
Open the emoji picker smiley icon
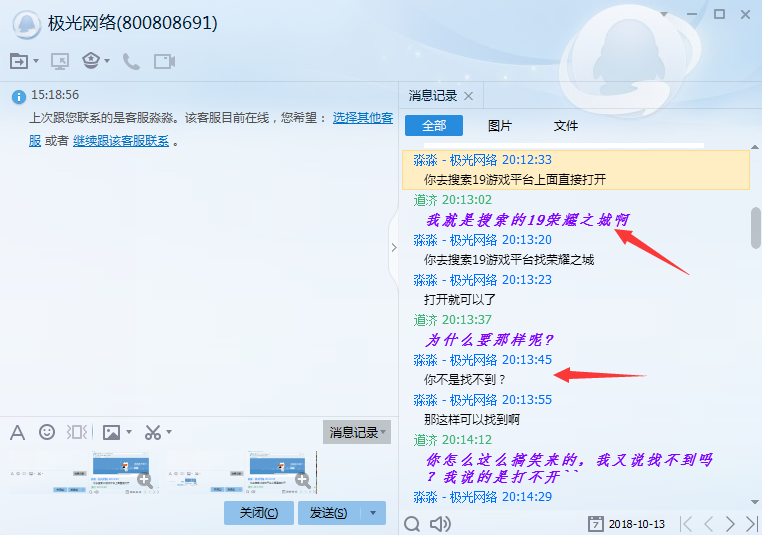(47, 432)
